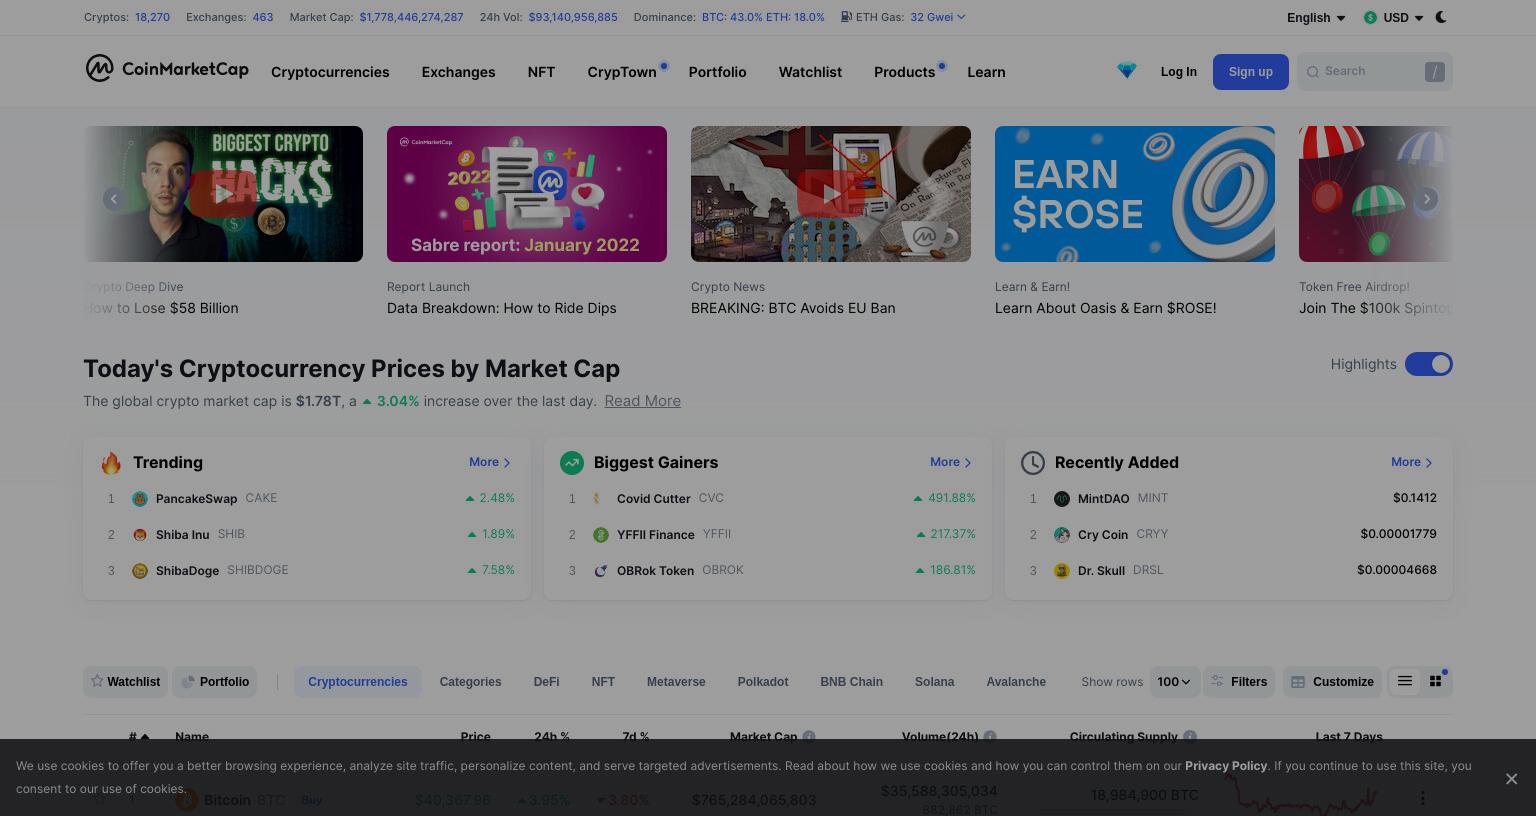
Task: Click the CoinMarketCap logo
Action: tap(167, 69)
